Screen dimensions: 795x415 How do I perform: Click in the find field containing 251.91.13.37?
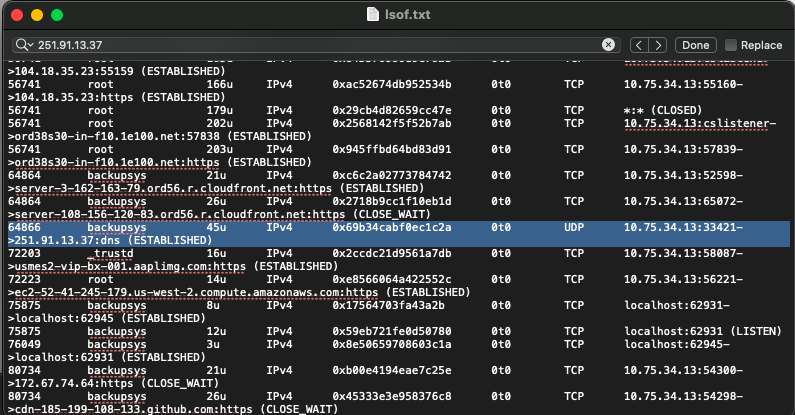300,45
